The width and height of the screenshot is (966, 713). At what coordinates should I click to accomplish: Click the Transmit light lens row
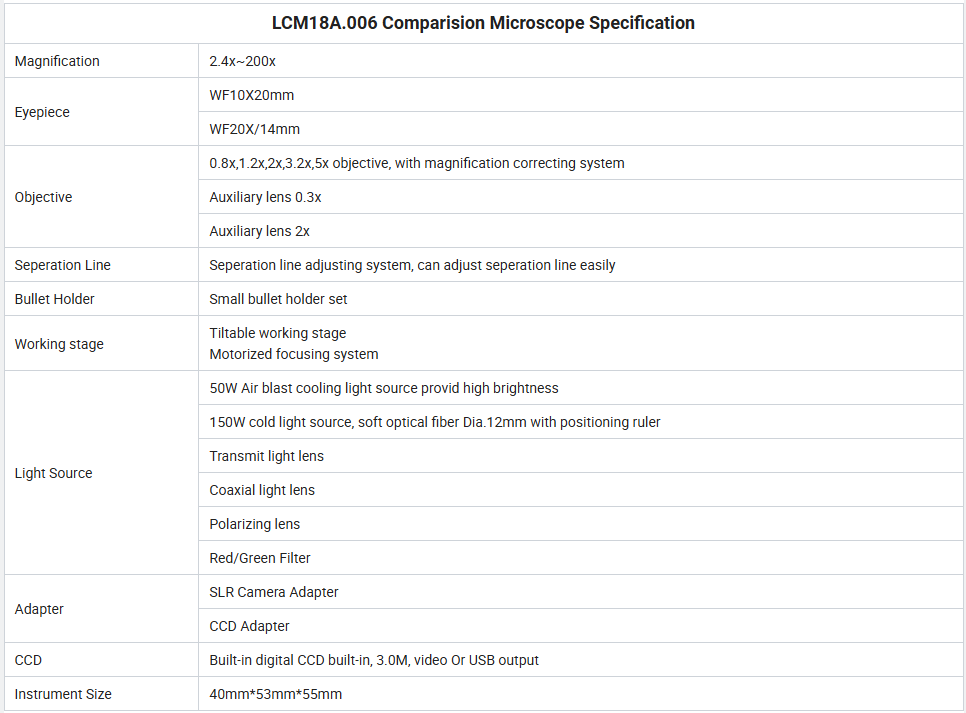point(582,455)
